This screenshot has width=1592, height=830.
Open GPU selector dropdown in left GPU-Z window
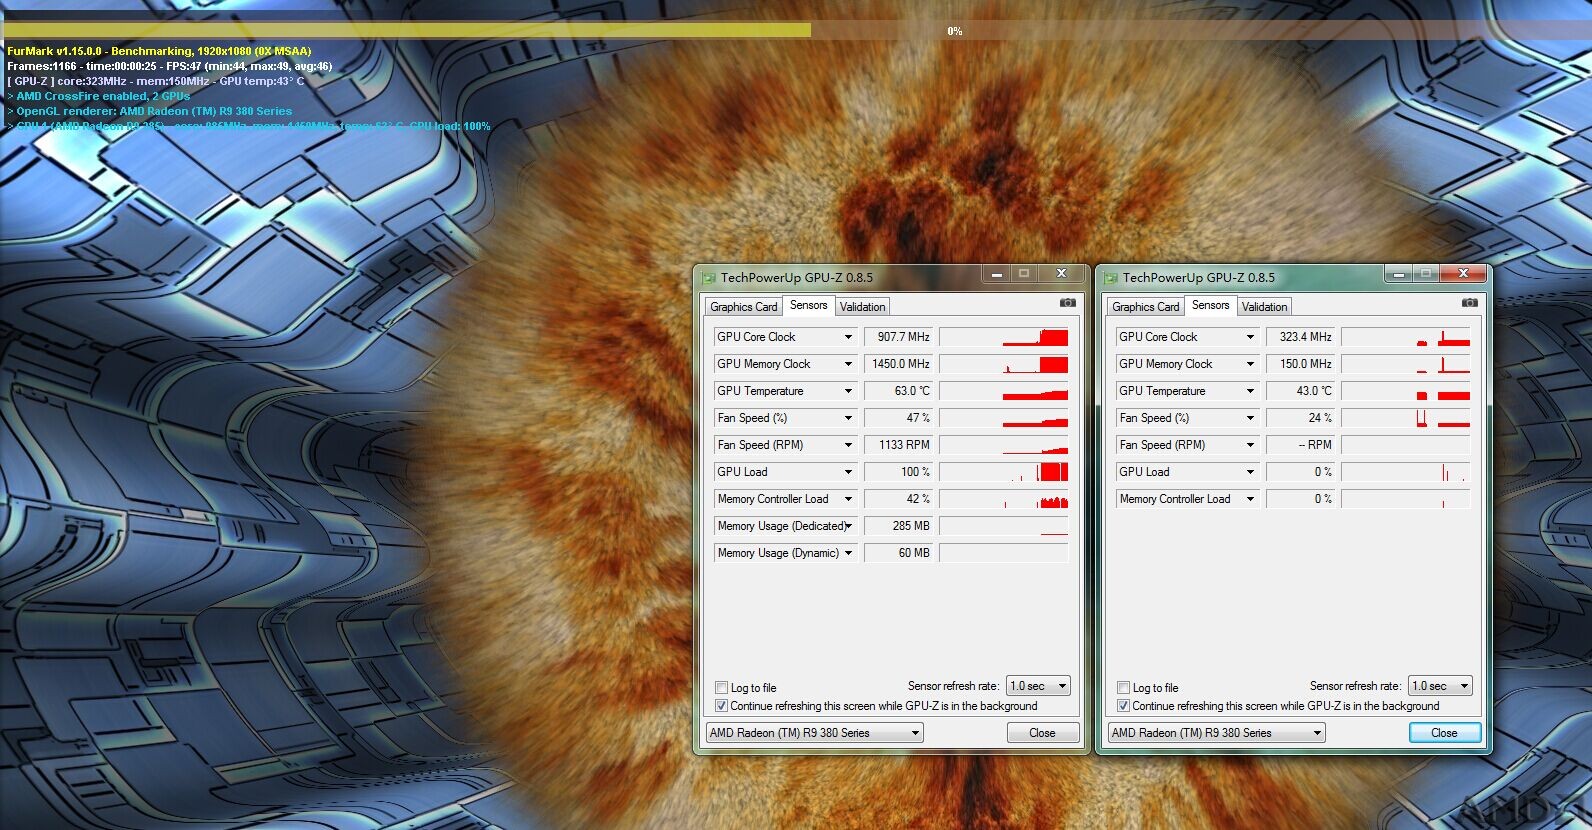[x=814, y=733]
